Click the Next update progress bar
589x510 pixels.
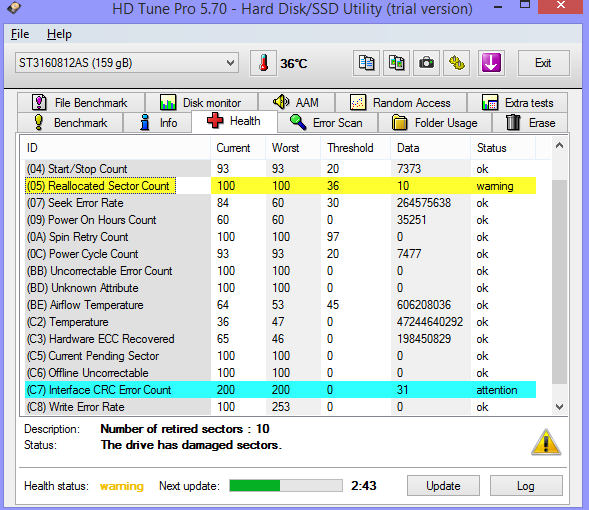coord(286,485)
